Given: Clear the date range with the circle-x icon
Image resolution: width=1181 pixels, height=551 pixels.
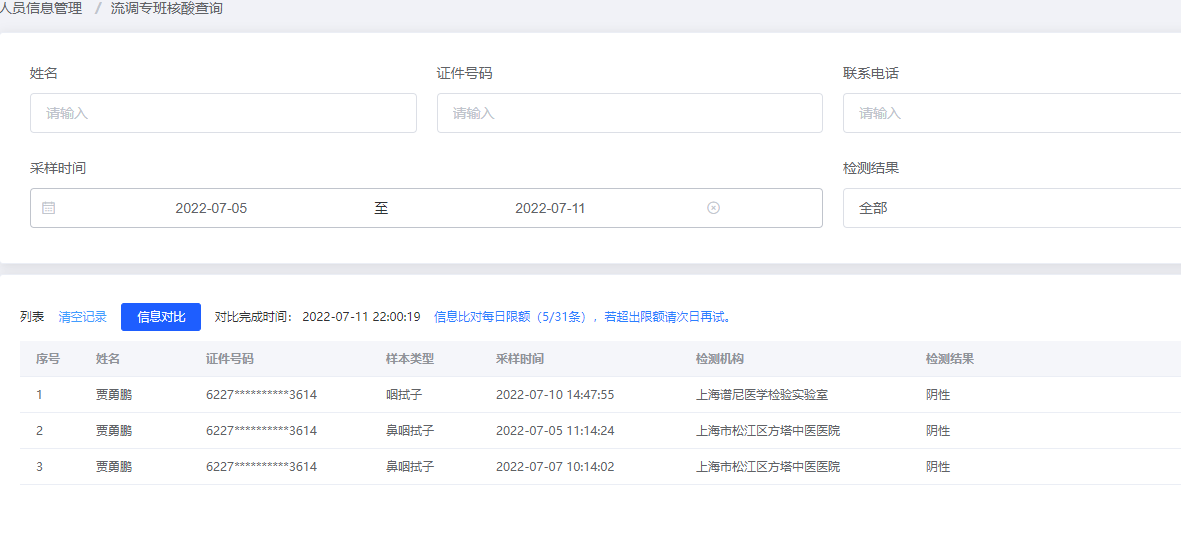Looking at the screenshot, I should coord(713,209).
